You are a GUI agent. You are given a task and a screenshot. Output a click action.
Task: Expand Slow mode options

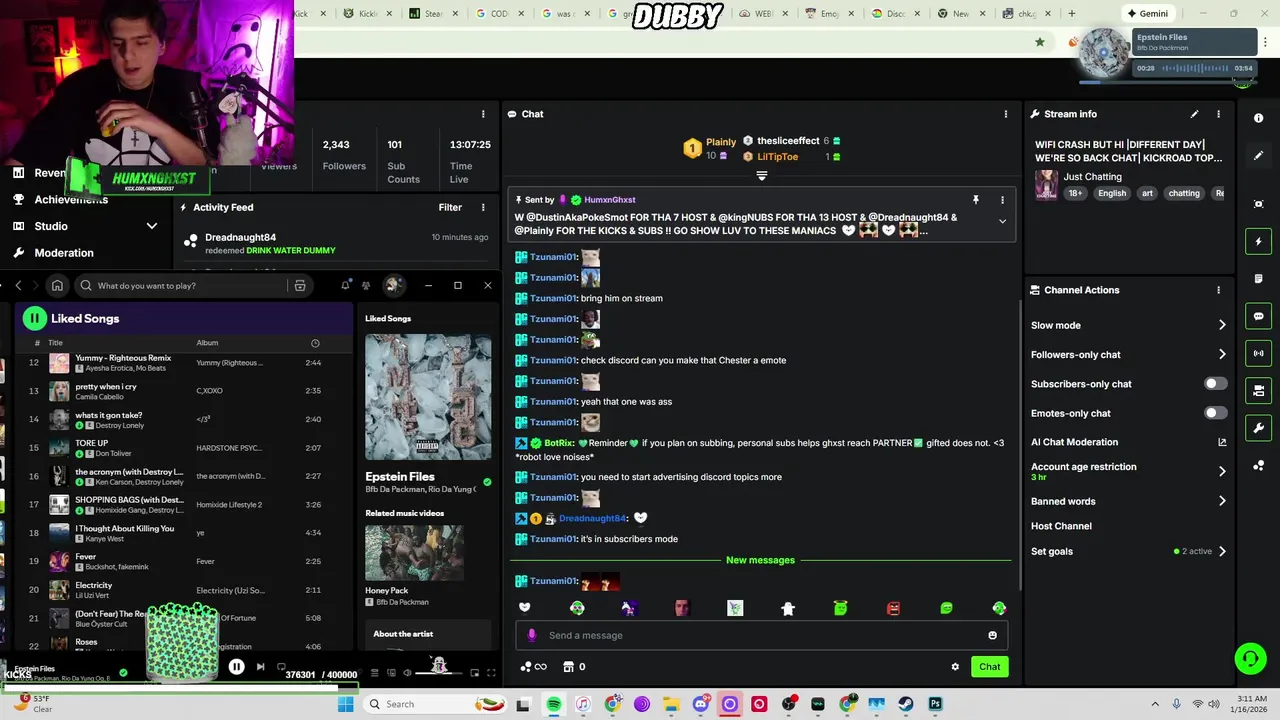[1222, 325]
